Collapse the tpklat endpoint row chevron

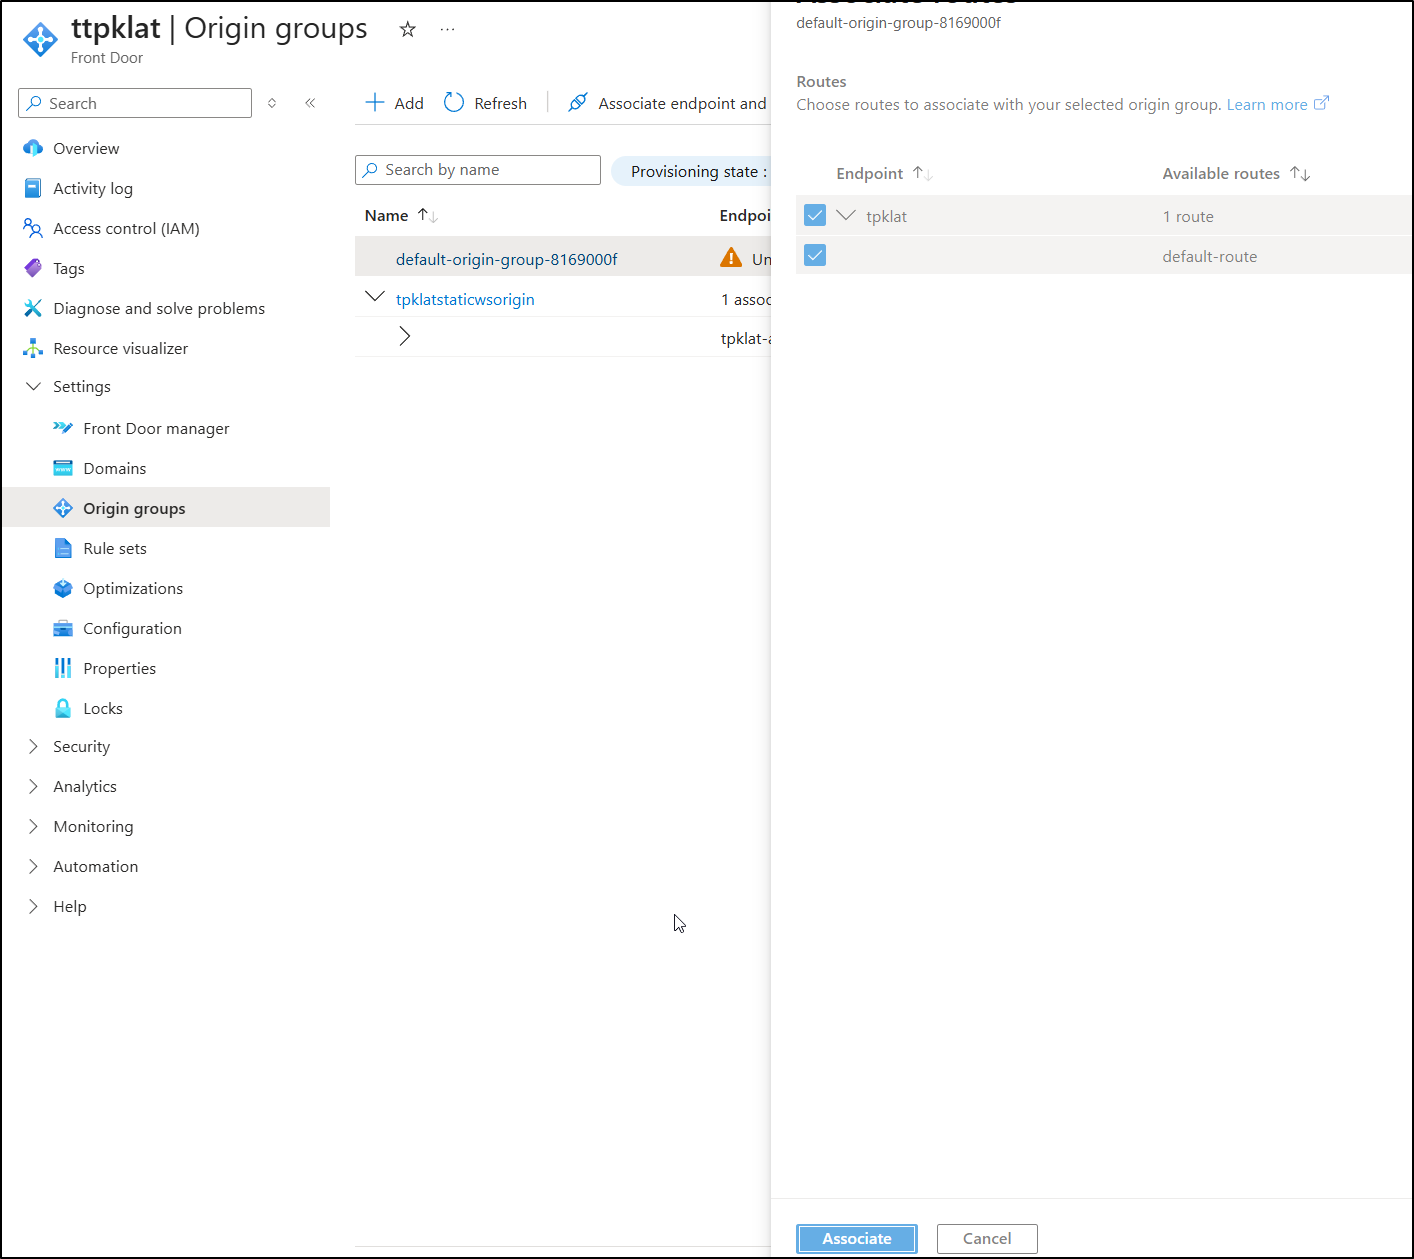[x=846, y=215]
